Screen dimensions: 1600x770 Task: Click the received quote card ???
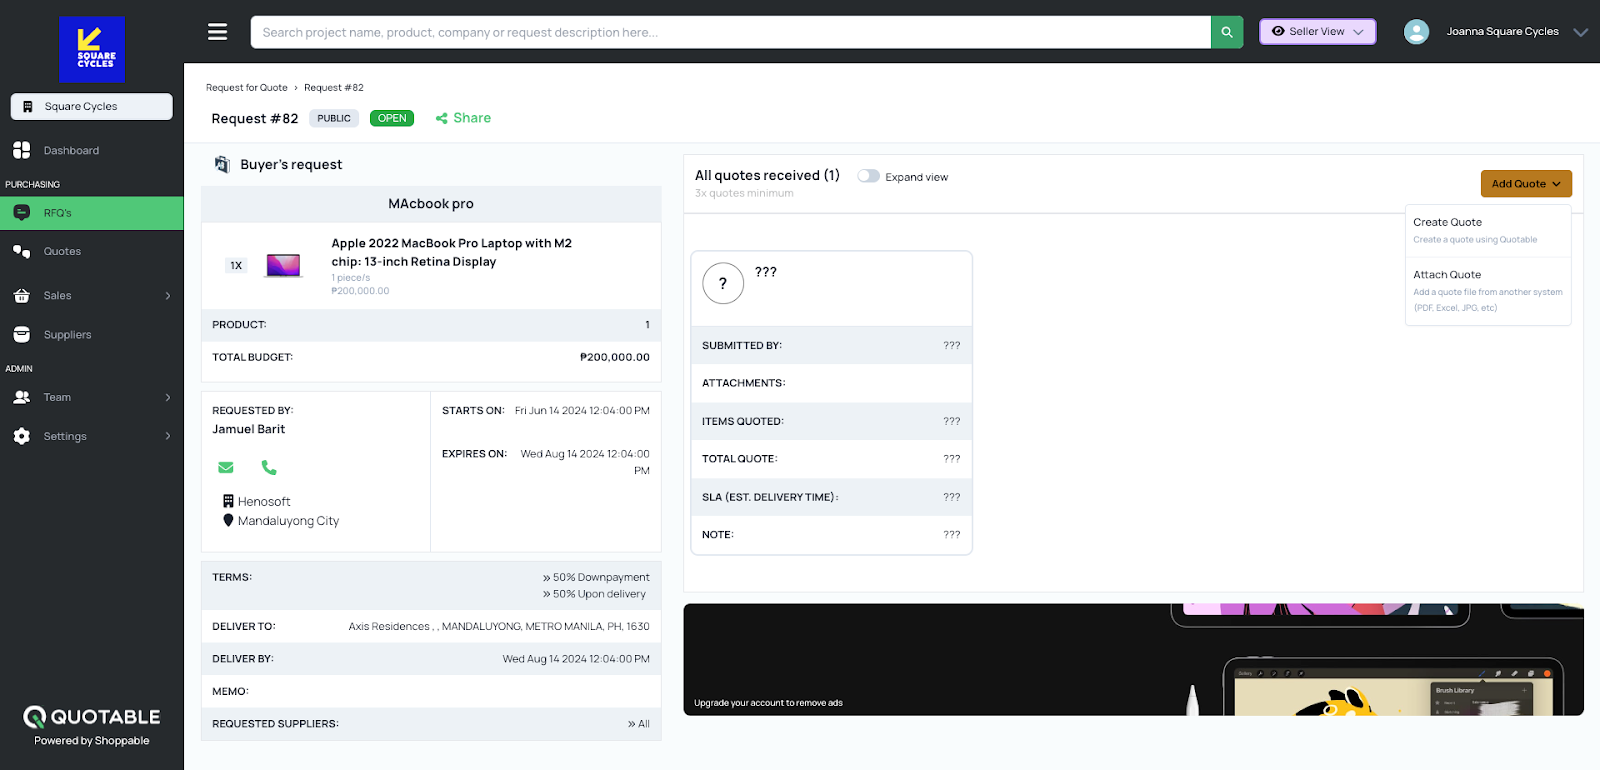831,402
